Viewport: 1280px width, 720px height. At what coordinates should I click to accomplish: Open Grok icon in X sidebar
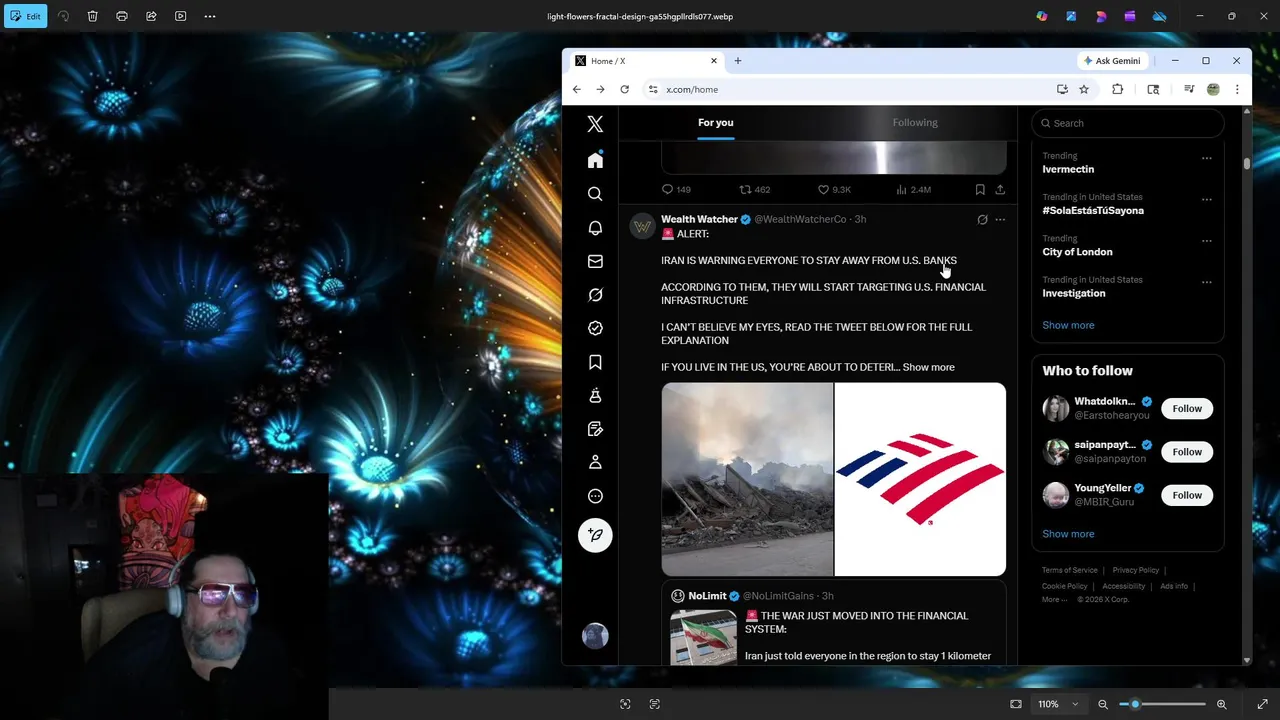click(595, 295)
